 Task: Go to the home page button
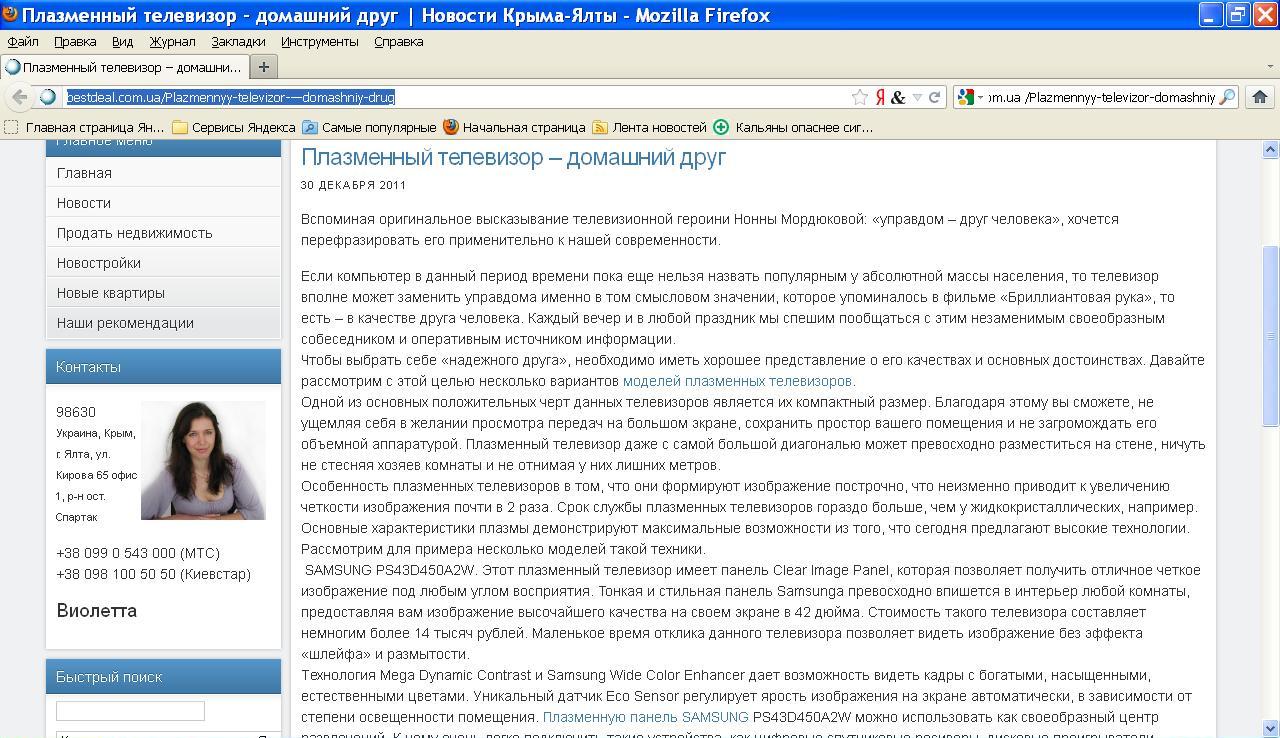click(x=1260, y=97)
